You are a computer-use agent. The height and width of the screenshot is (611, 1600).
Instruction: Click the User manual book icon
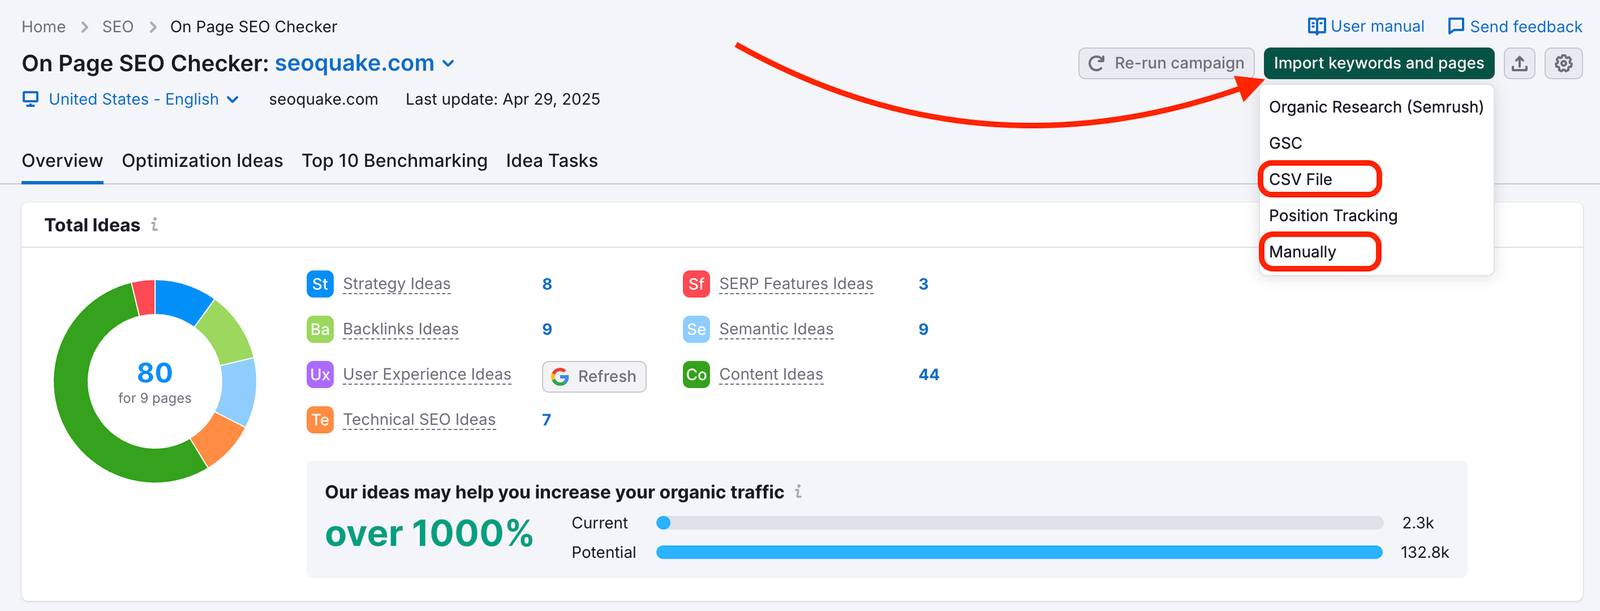click(x=1317, y=26)
